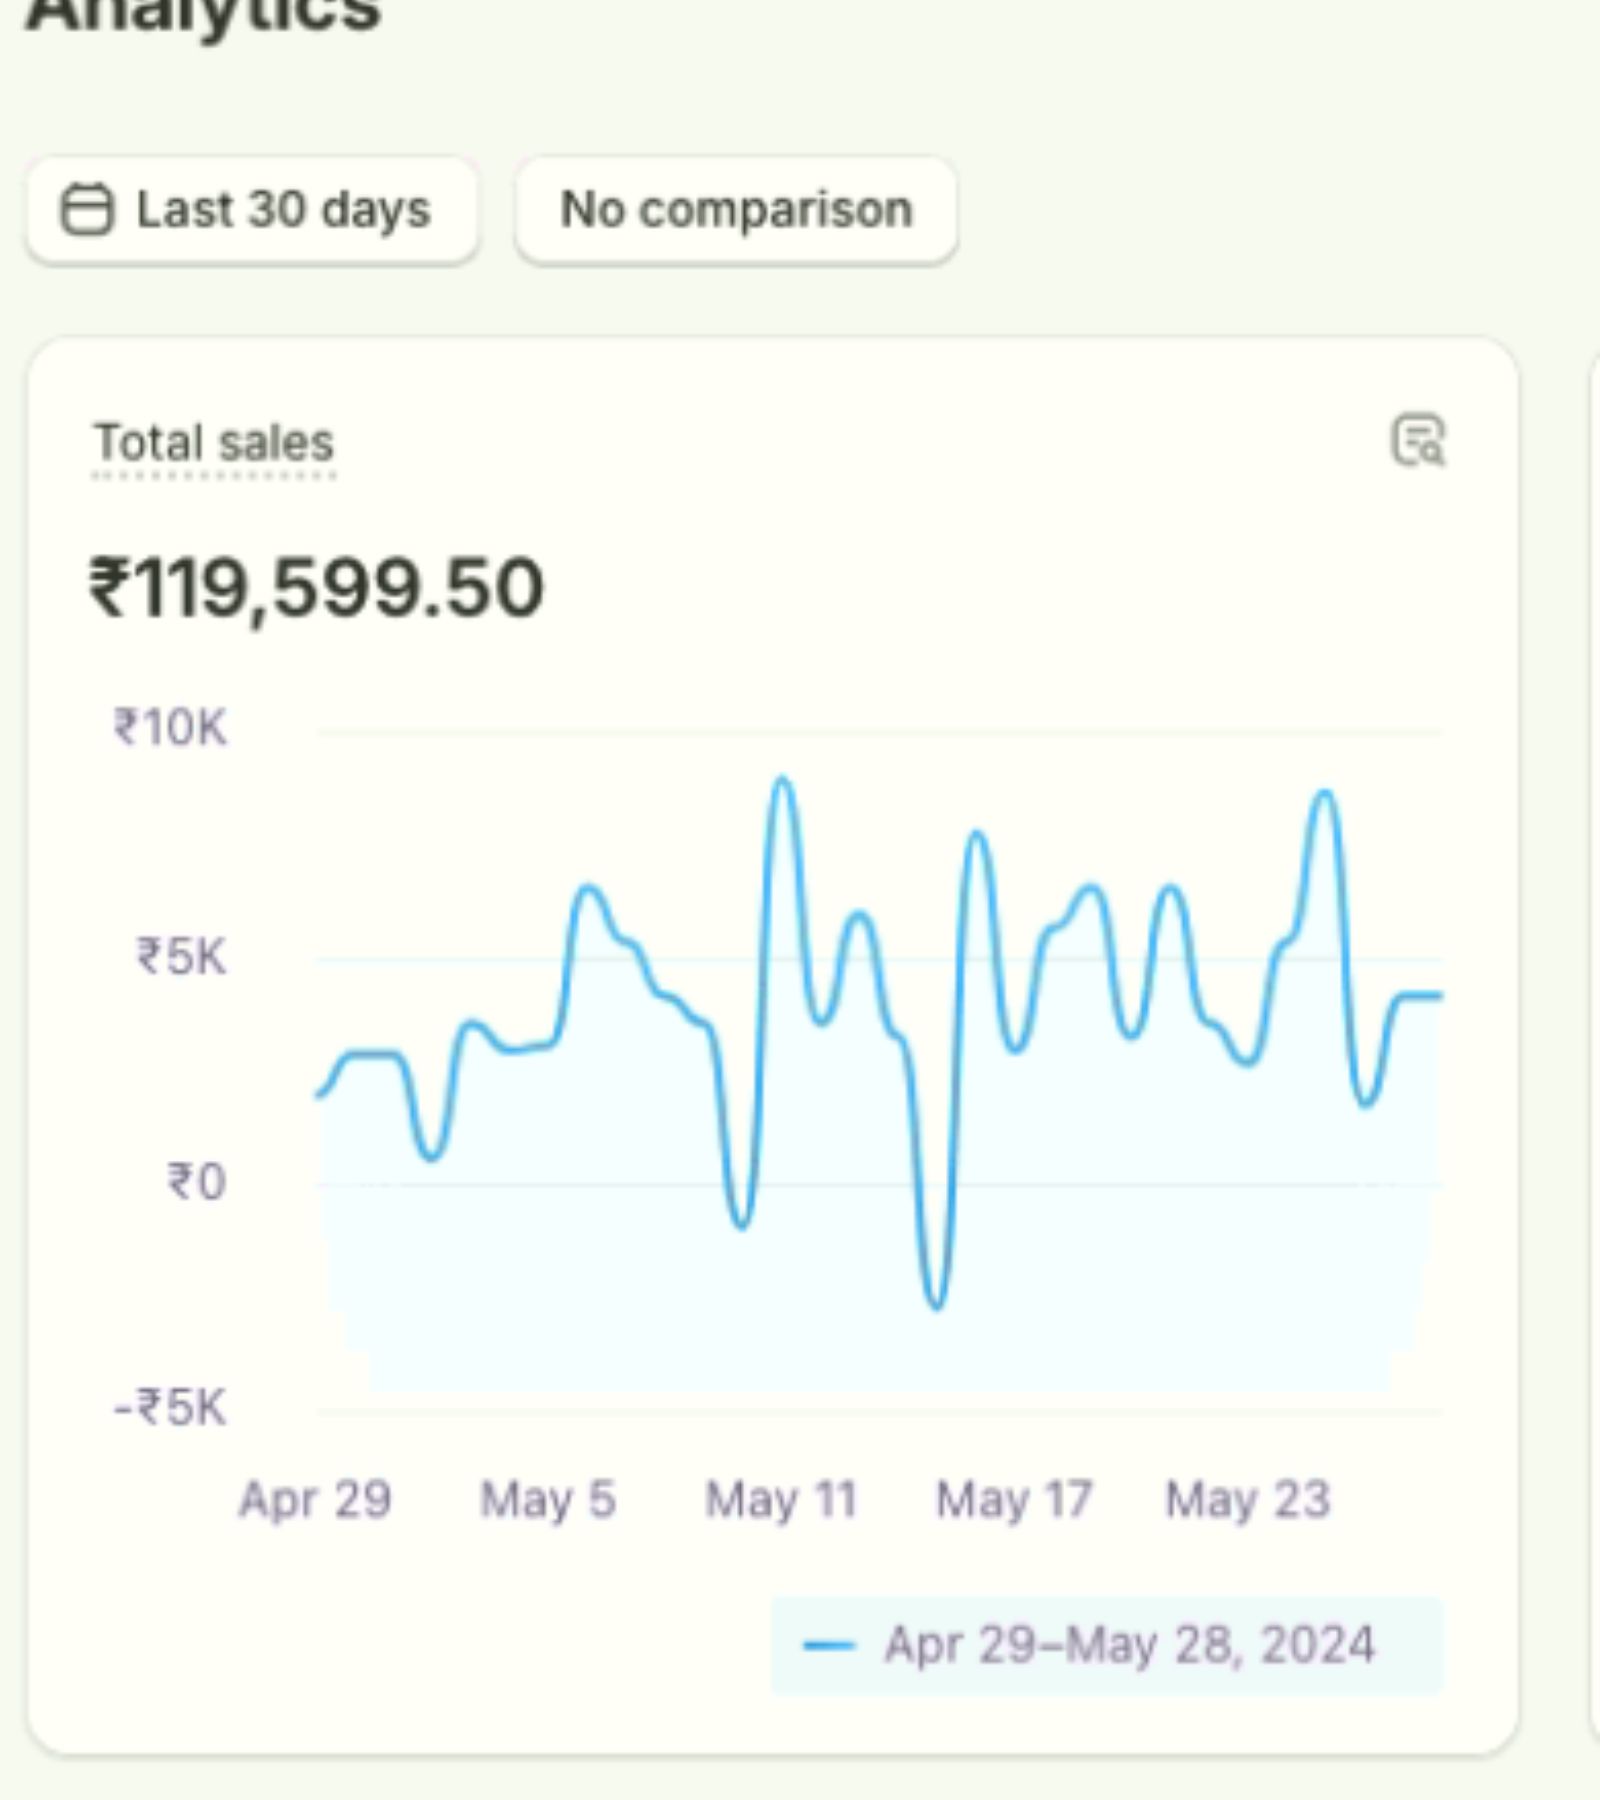Screen dimensions: 1600x1800
Task: Select the Apr 29–May 28, 2024 legend entry
Action: 1128,1645
